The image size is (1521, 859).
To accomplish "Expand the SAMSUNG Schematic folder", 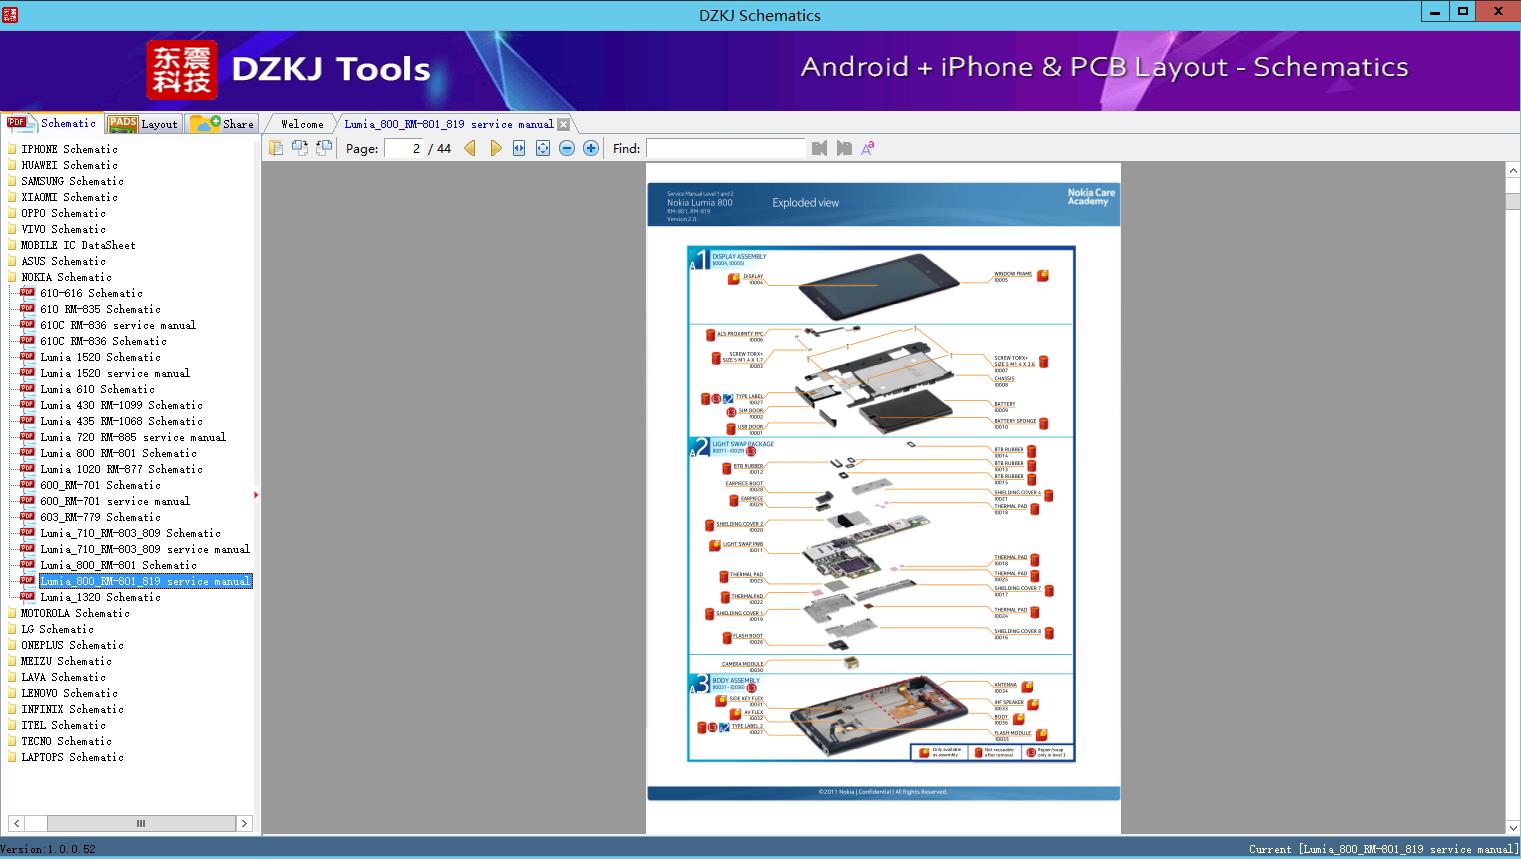I will point(72,181).
